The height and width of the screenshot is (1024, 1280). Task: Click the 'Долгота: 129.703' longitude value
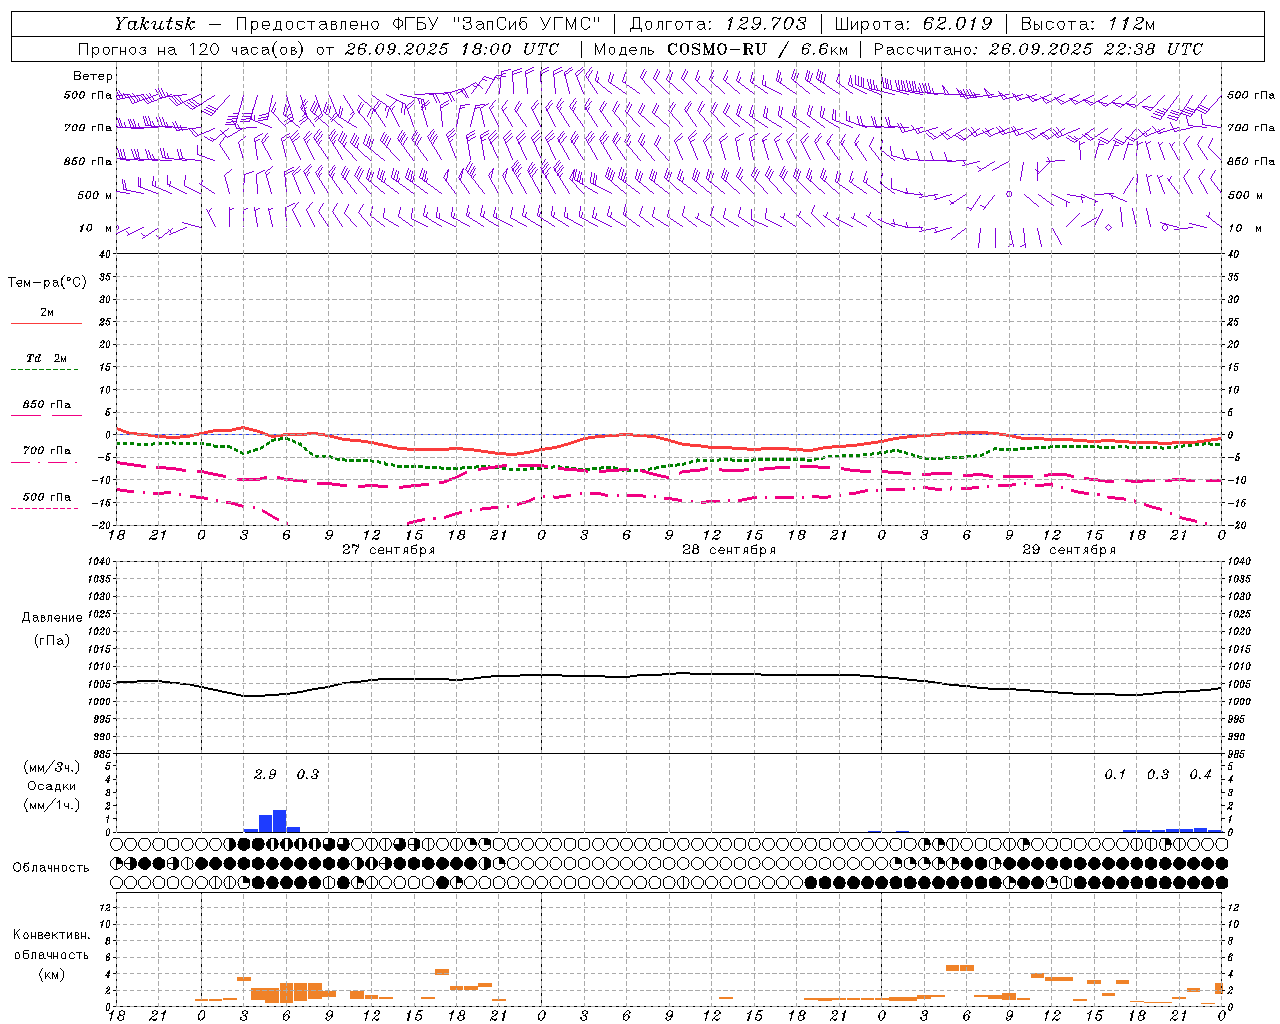point(717,24)
